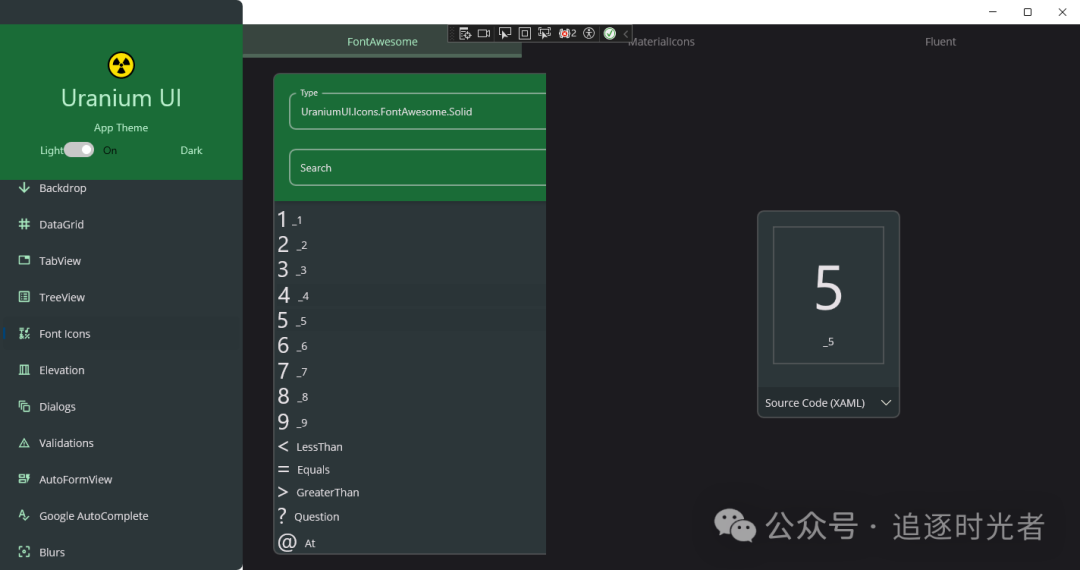Go to Validations in sidebar

[121, 443]
